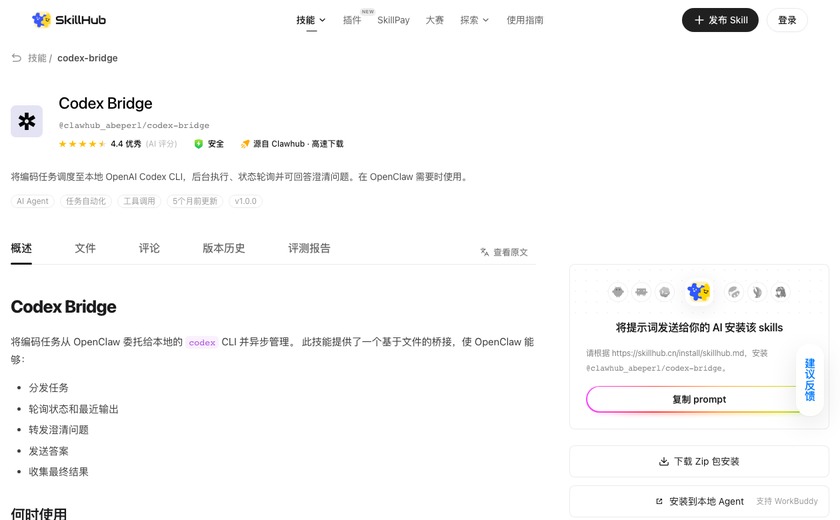Click the AI Agent tag
Screen dimensions: 840x520
(32, 201)
